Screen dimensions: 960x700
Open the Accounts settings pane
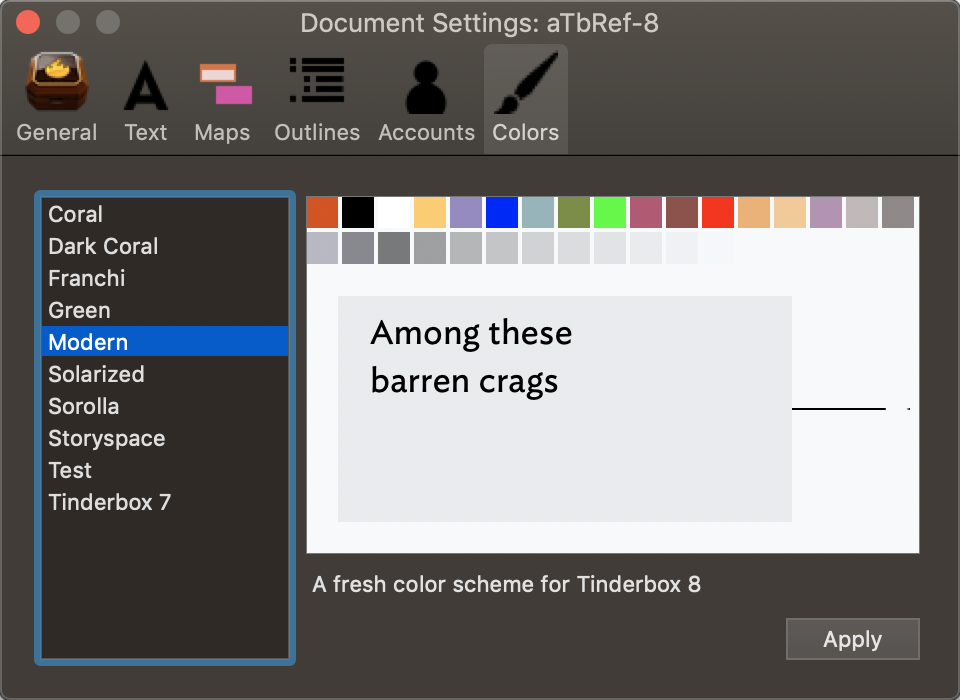[427, 98]
